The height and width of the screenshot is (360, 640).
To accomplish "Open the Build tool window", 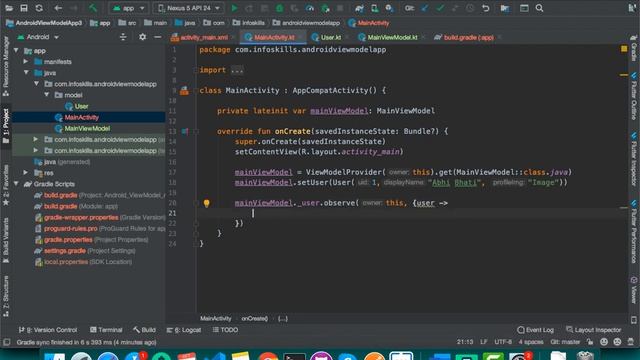I will [x=144, y=330].
